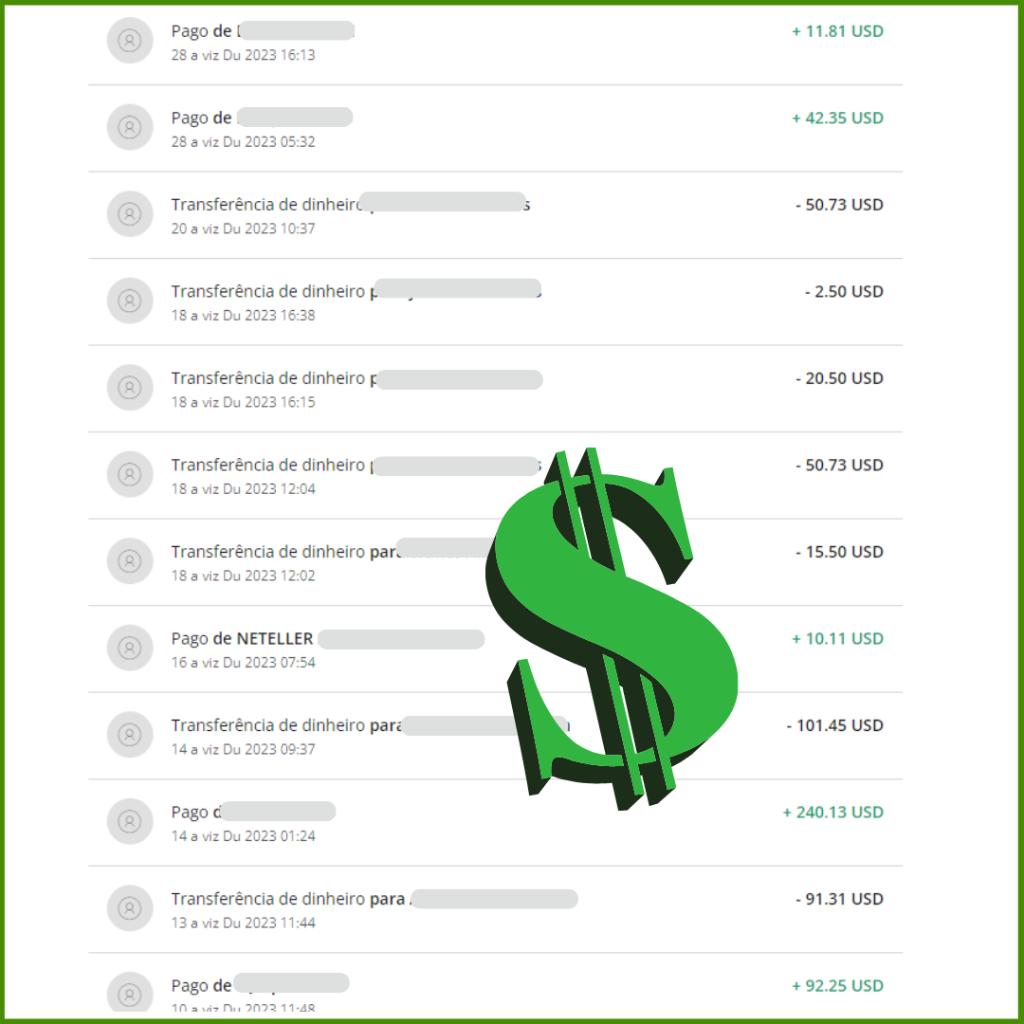Click the large green dollar sign graphic

[x=612, y=628]
